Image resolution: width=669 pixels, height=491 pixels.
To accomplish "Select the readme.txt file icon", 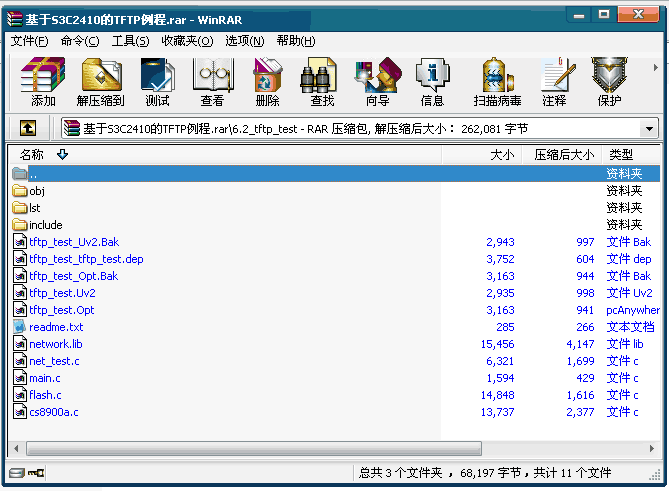I will pyautogui.click(x=20, y=327).
